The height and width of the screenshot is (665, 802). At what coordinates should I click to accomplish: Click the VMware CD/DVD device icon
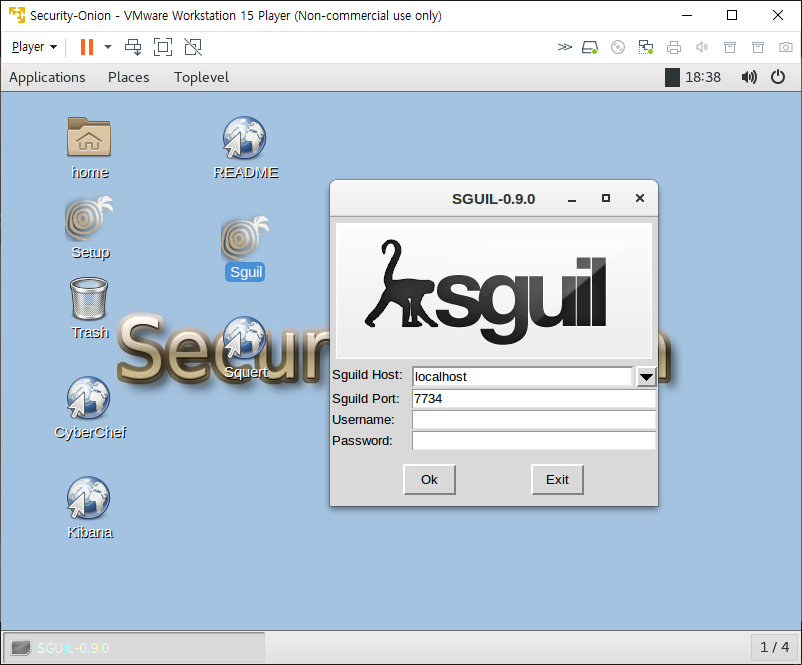pyautogui.click(x=618, y=48)
